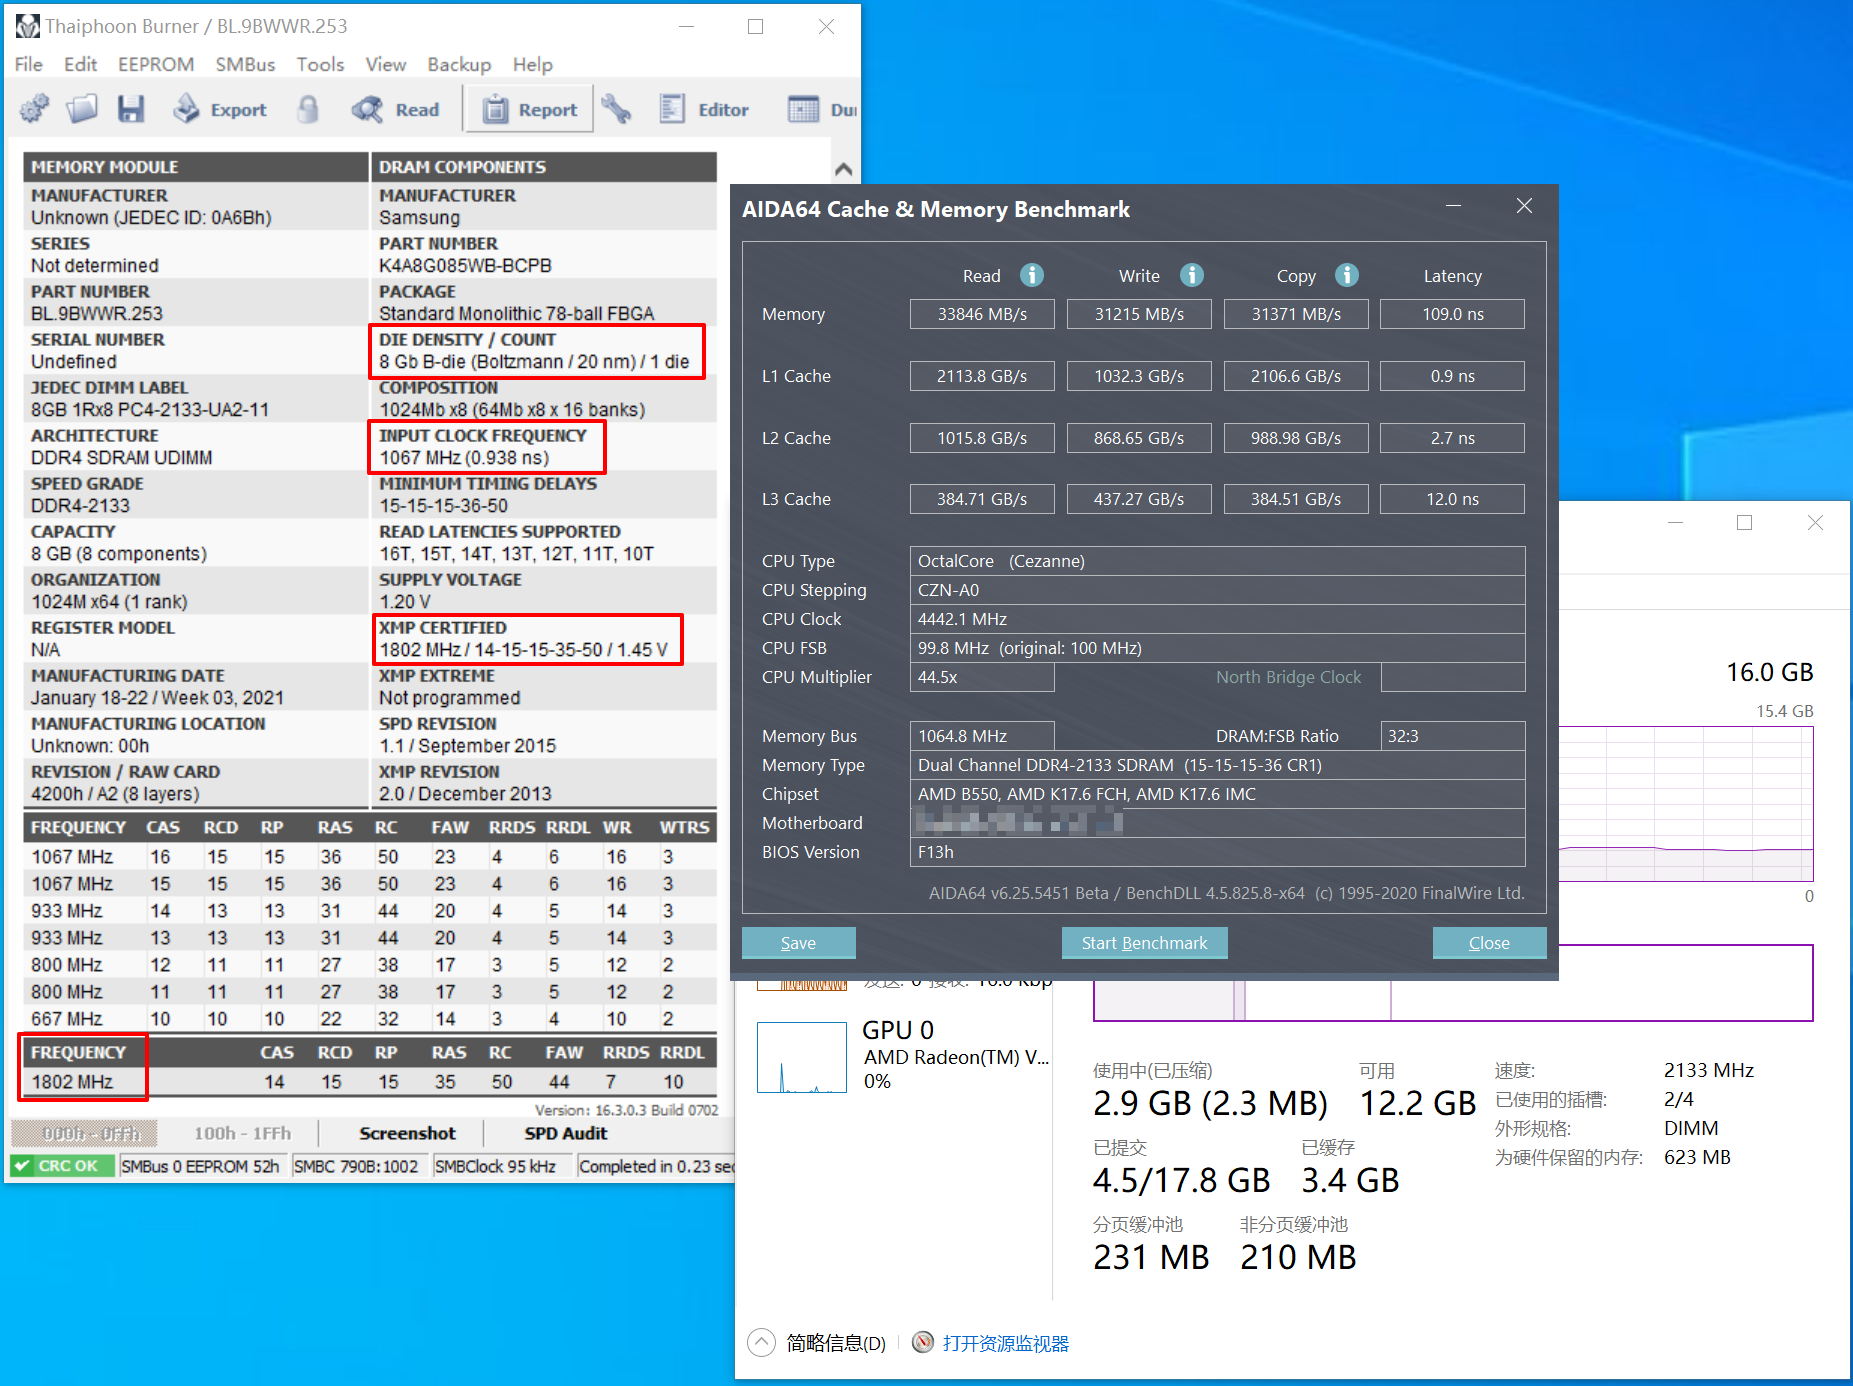Maximize the Task Manager window
This screenshot has height=1386, width=1853.
pos(1744,523)
